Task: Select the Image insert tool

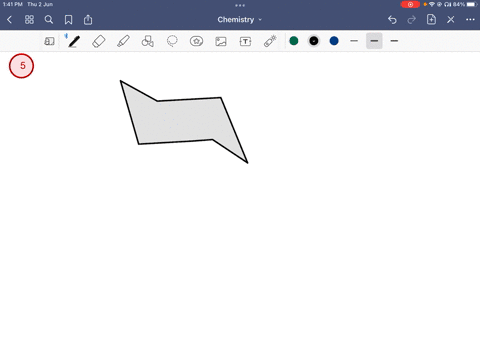Action: [221, 41]
